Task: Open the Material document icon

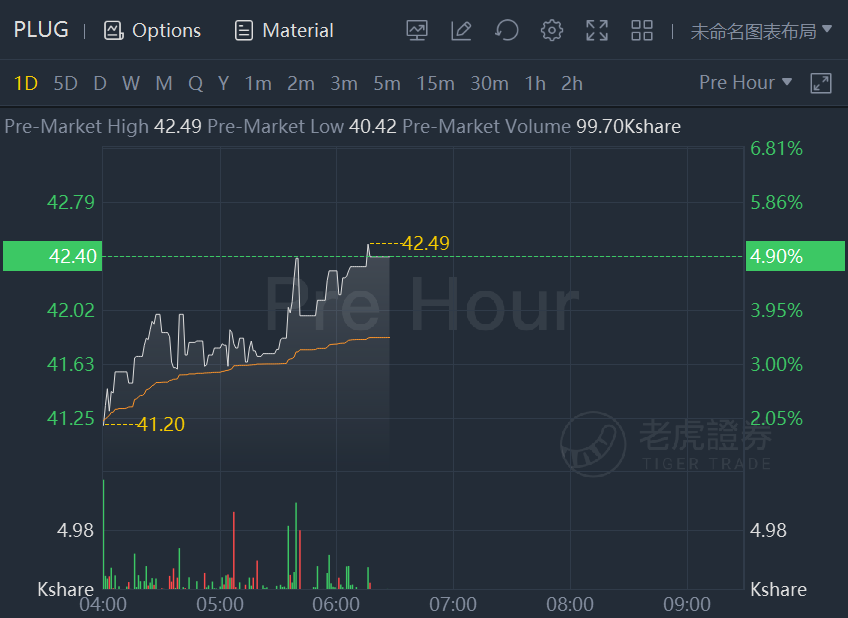Action: [x=243, y=30]
